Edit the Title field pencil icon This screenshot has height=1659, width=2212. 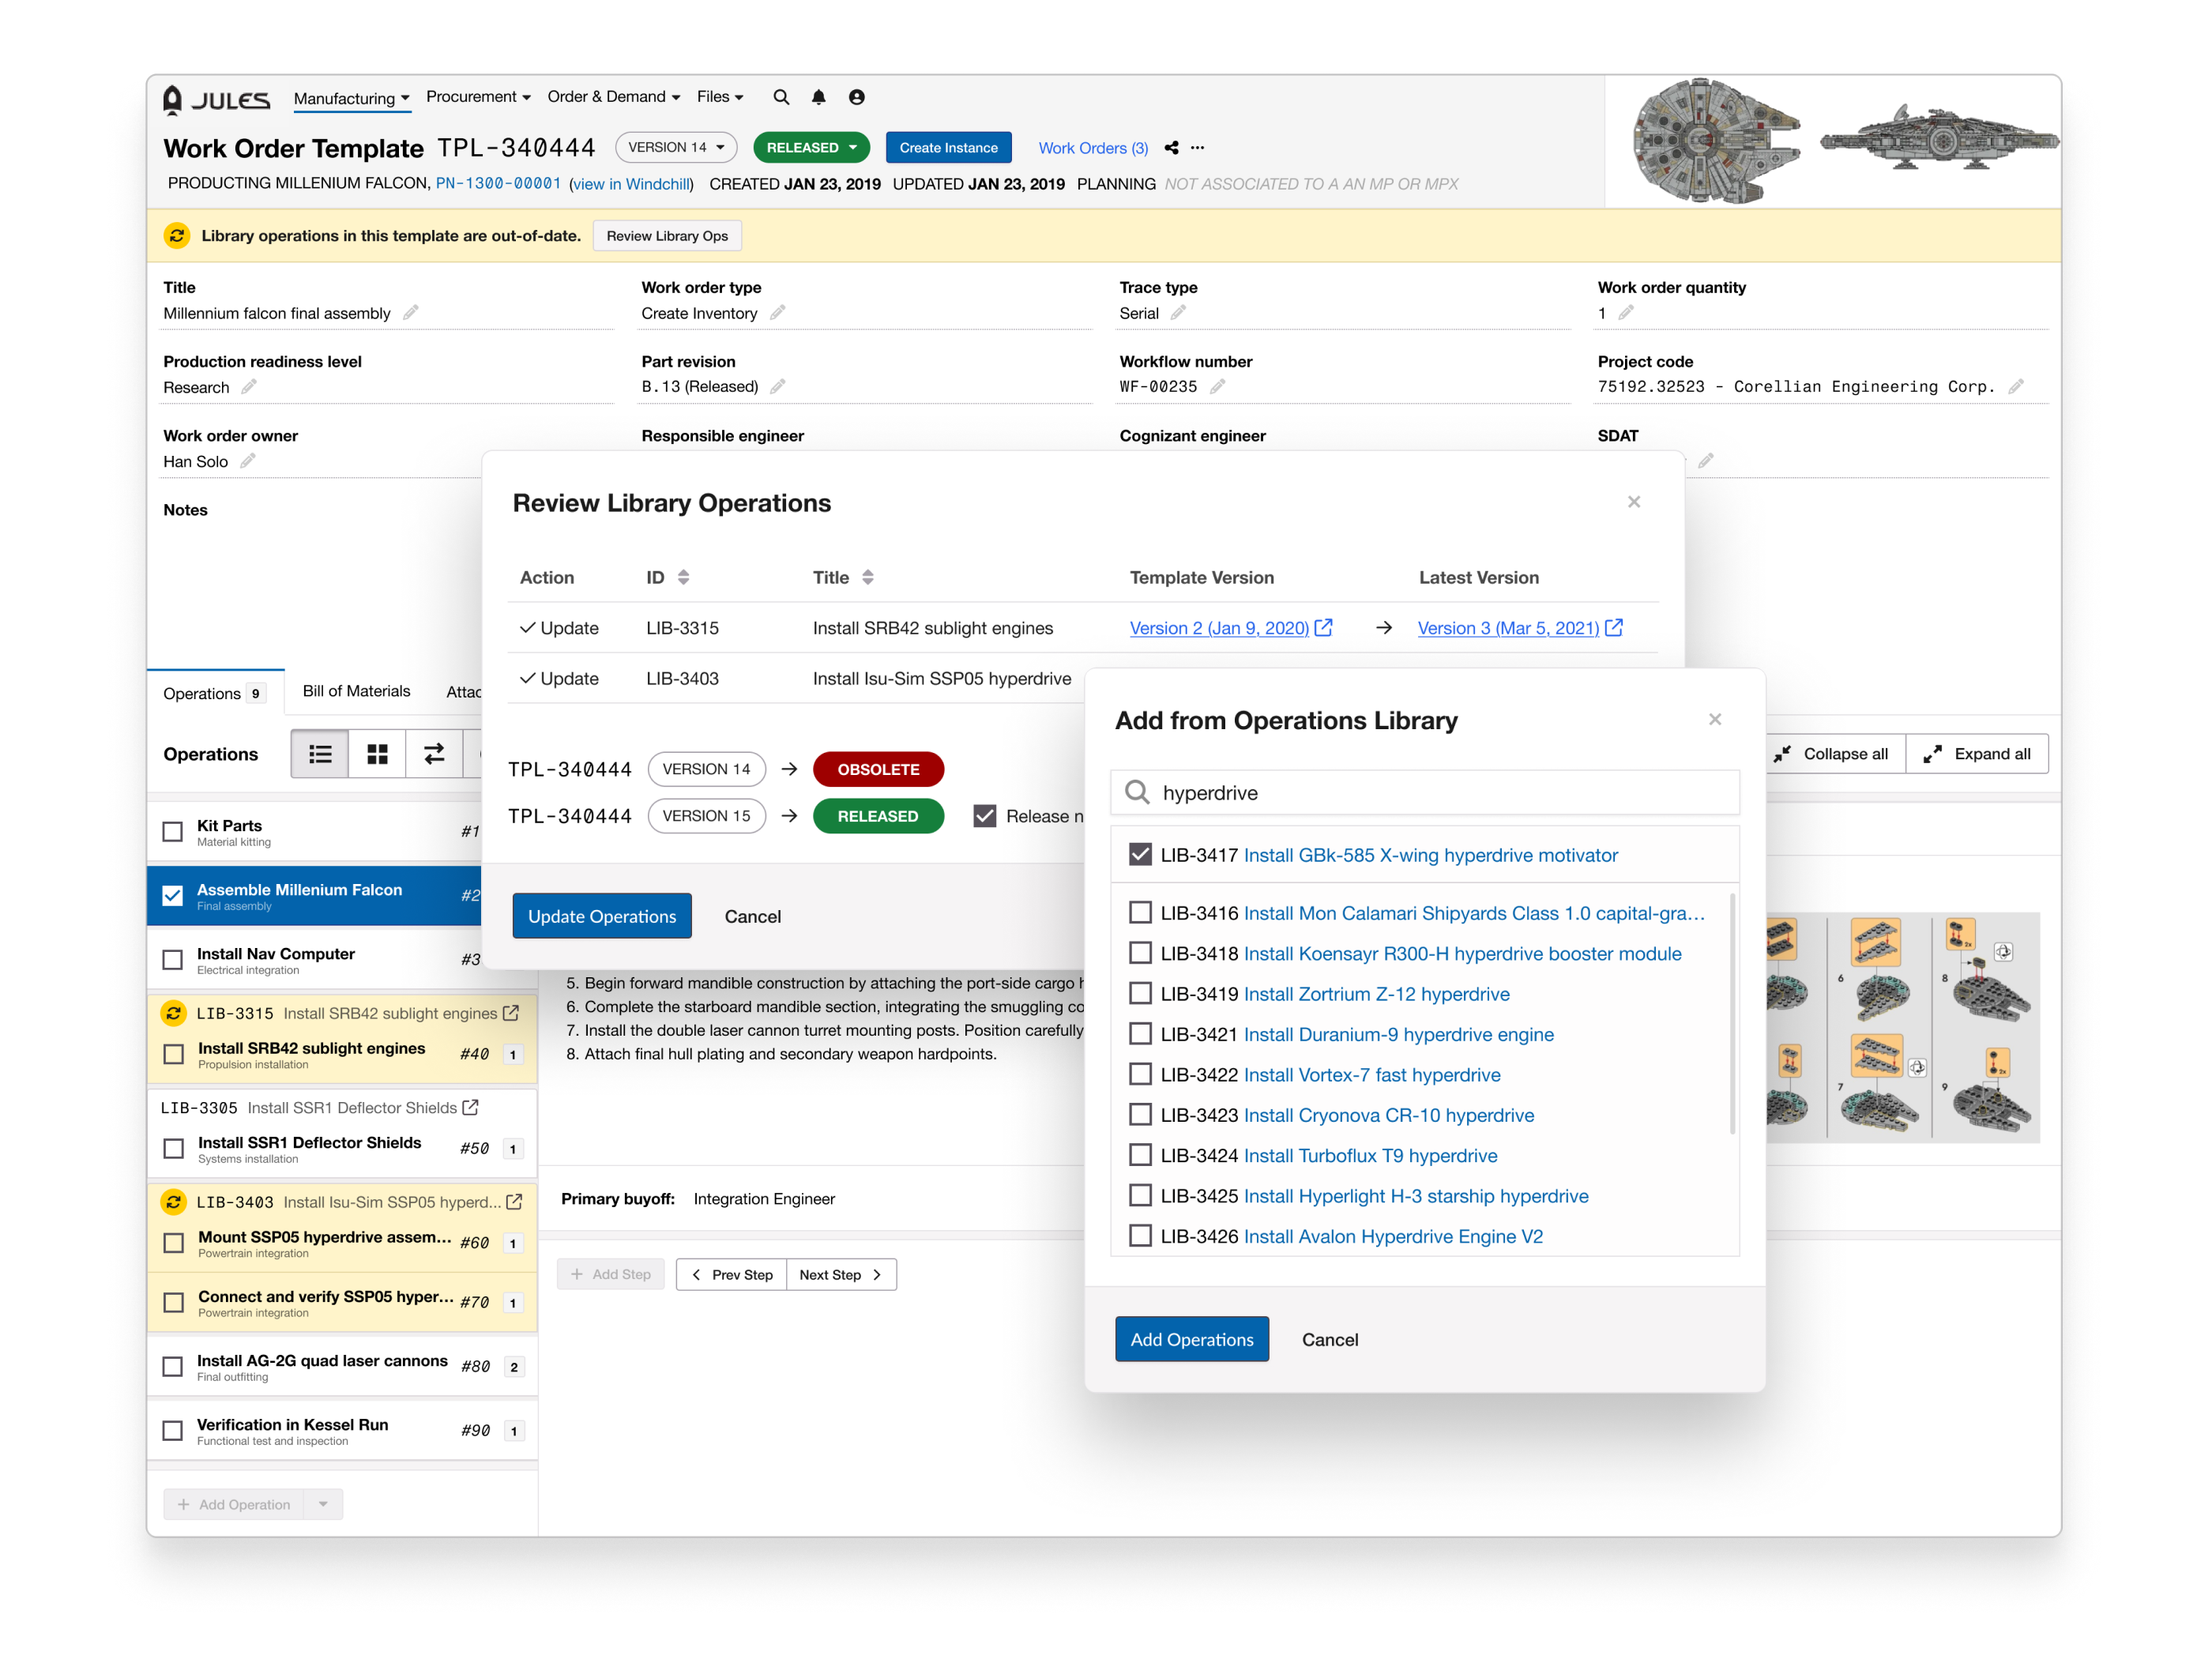pyautogui.click(x=411, y=313)
